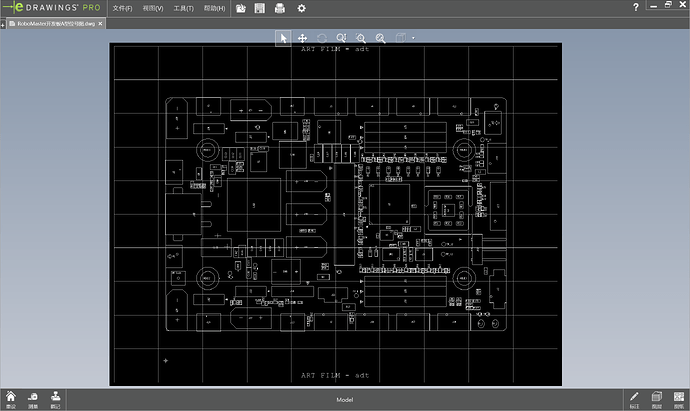Open the 文件(F) menu
This screenshot has width=690, height=411.
[x=123, y=8]
